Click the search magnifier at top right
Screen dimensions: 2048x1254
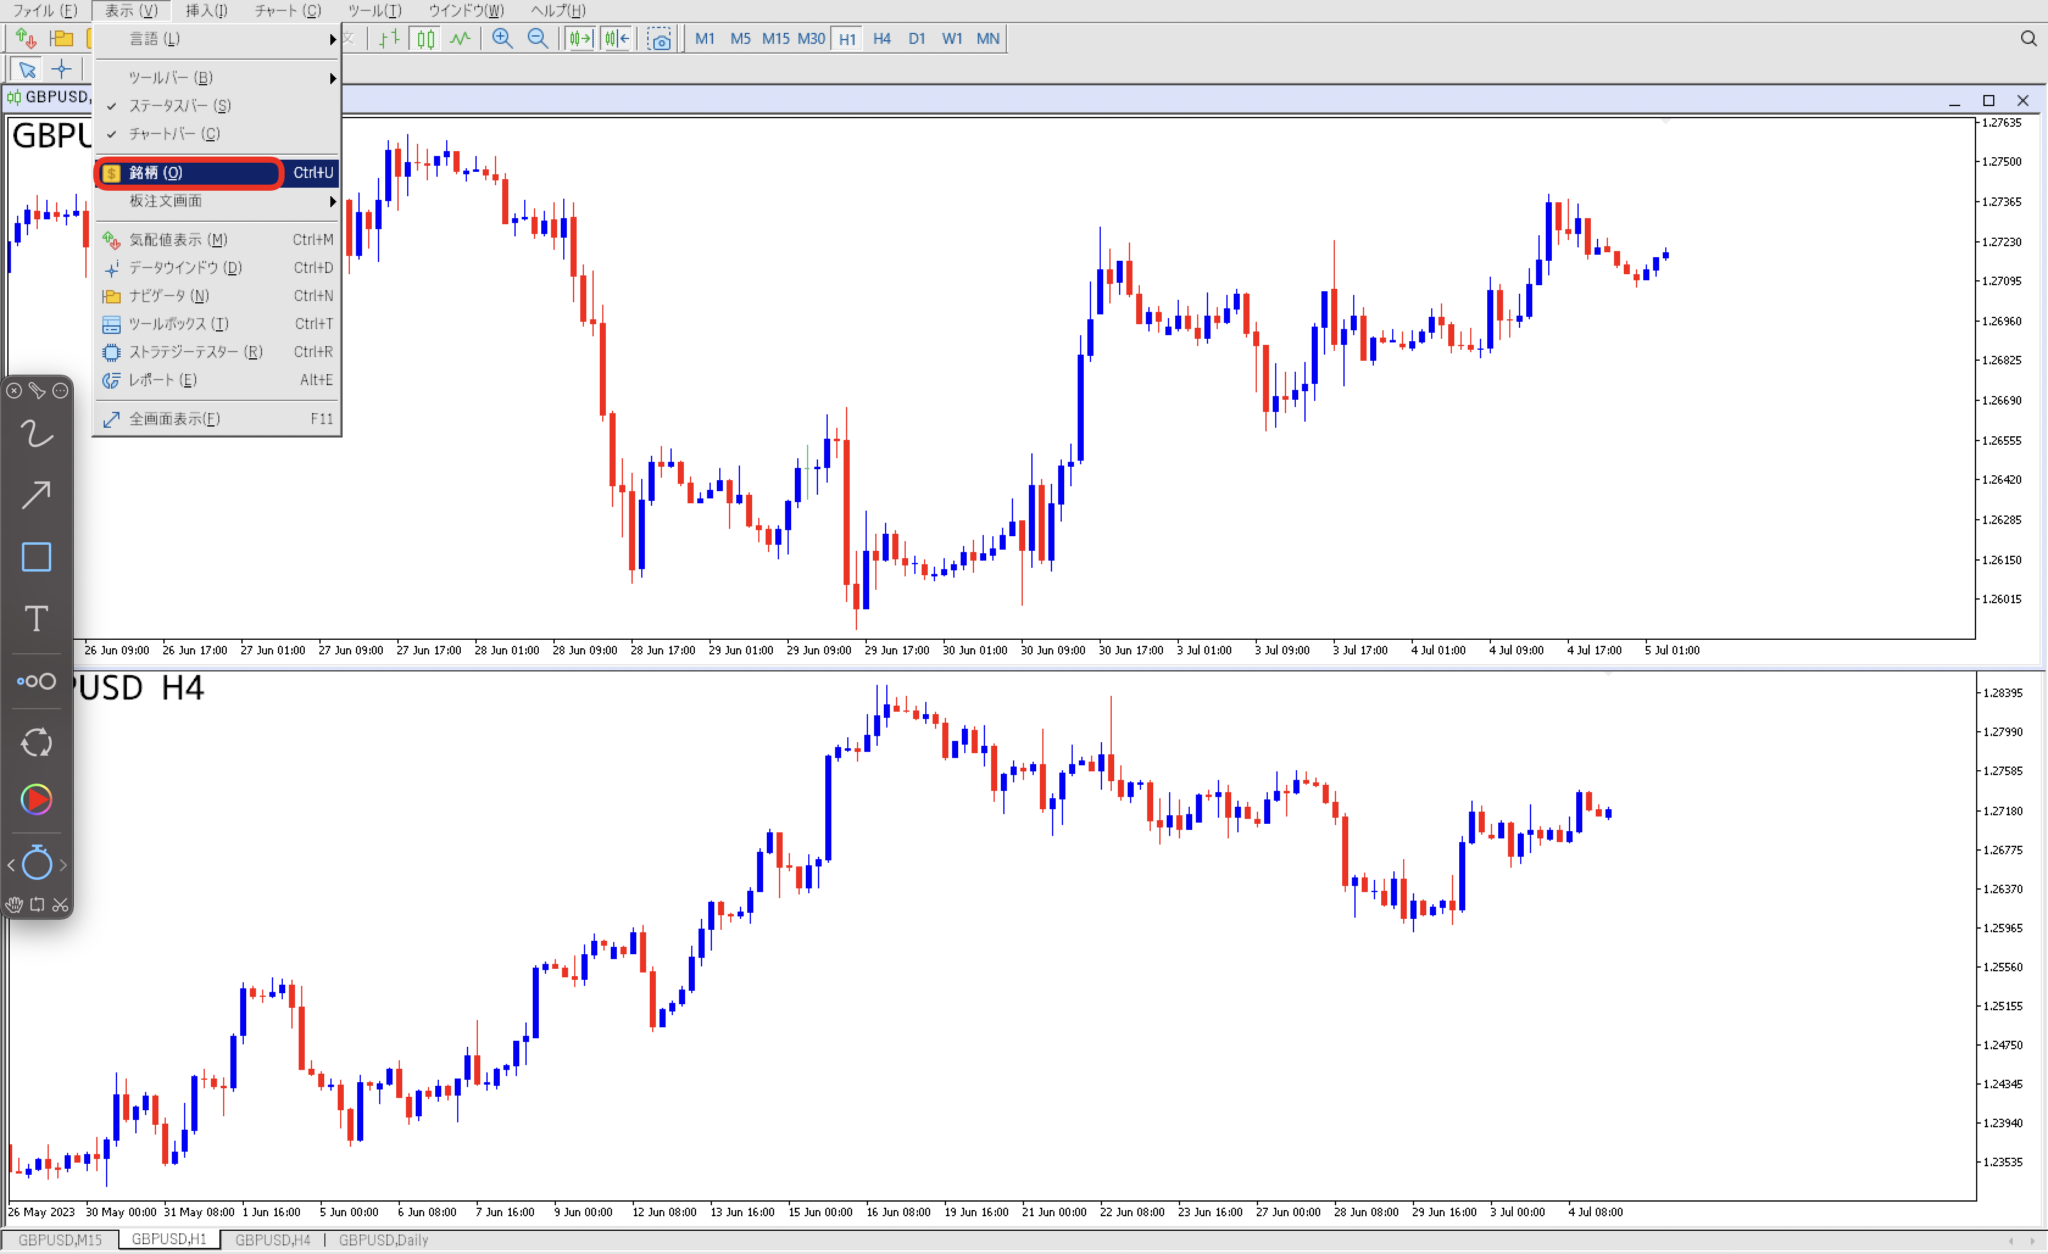[x=2028, y=39]
